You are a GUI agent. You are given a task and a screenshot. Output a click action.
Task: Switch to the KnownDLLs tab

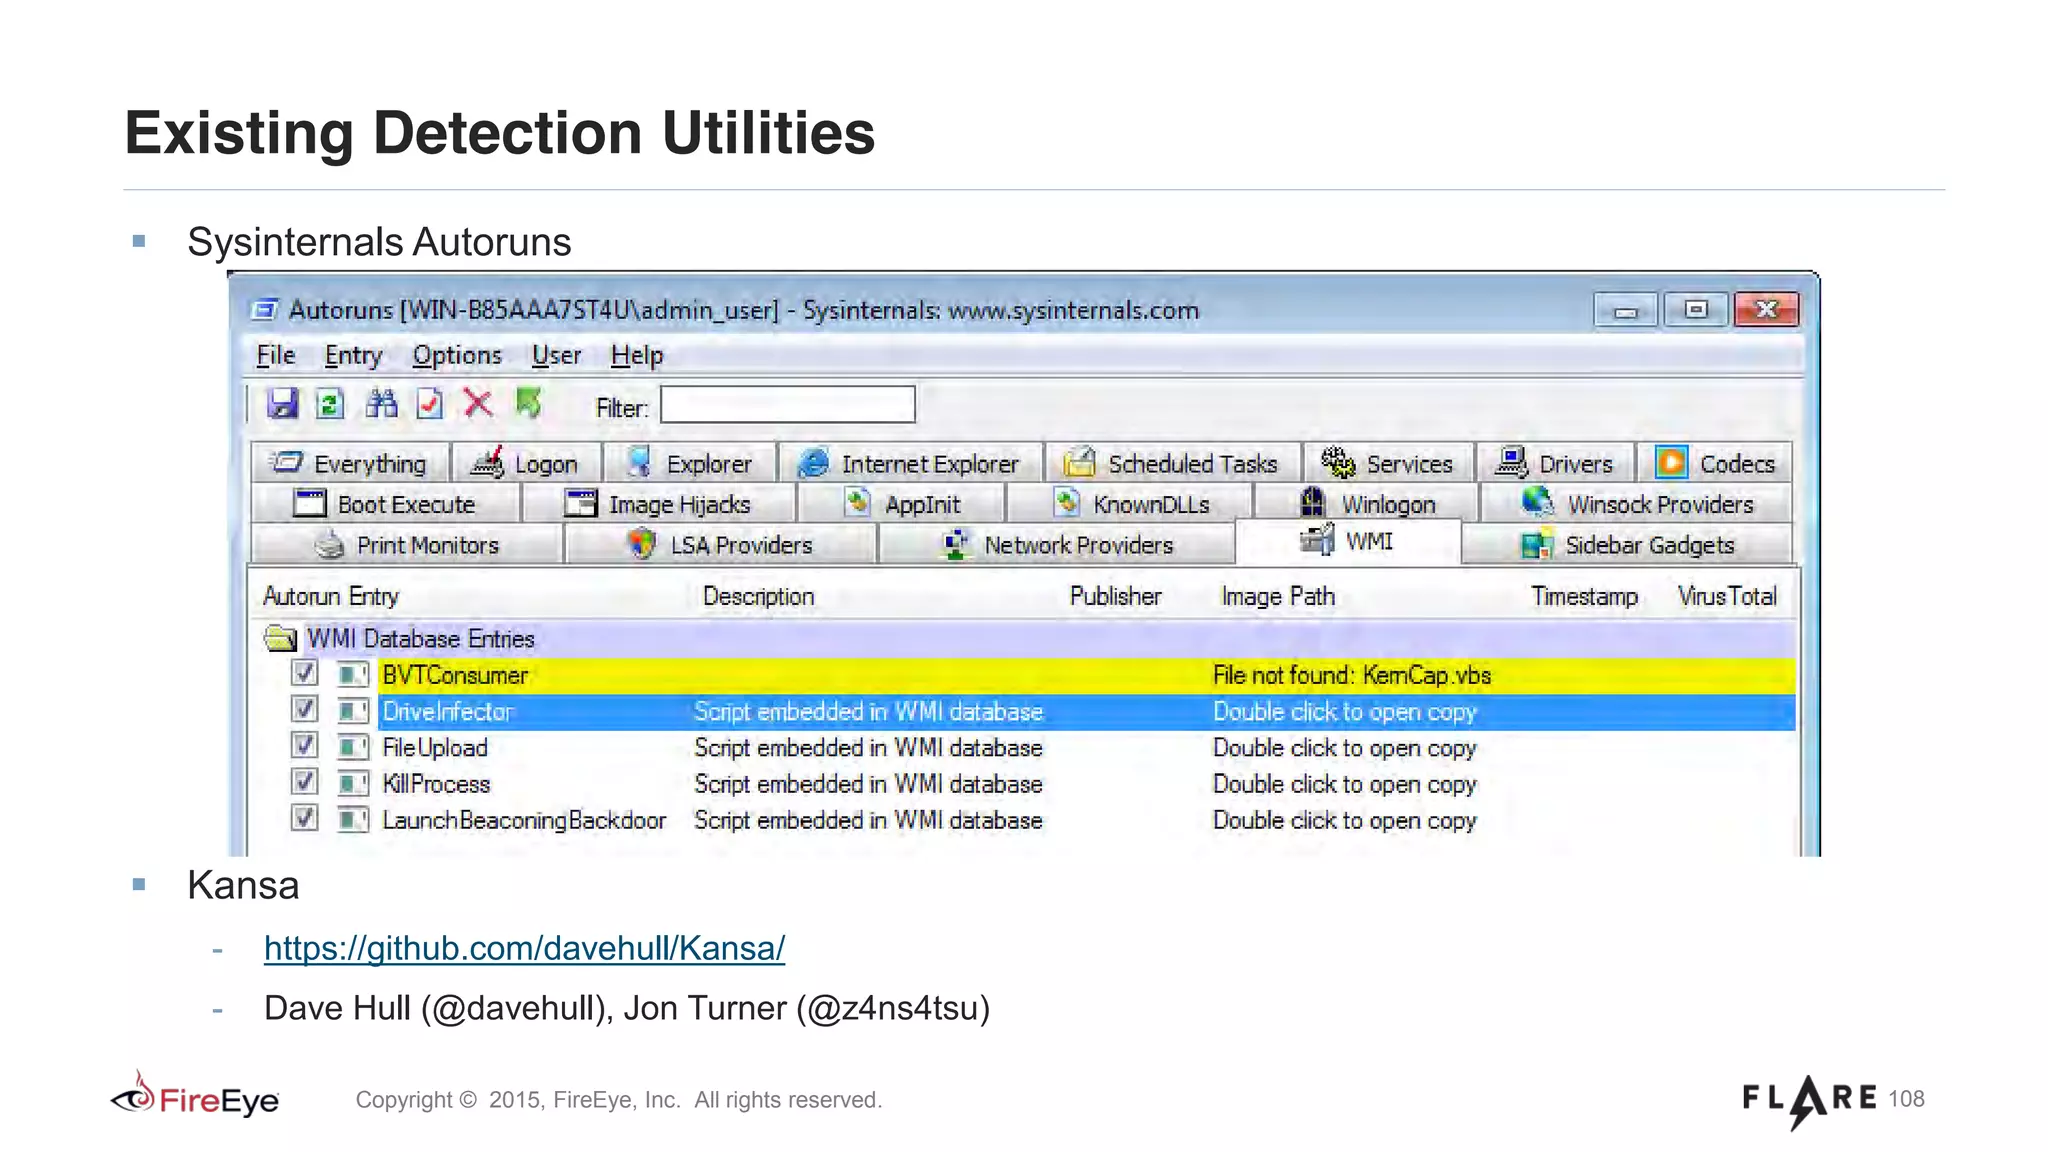coord(1131,504)
